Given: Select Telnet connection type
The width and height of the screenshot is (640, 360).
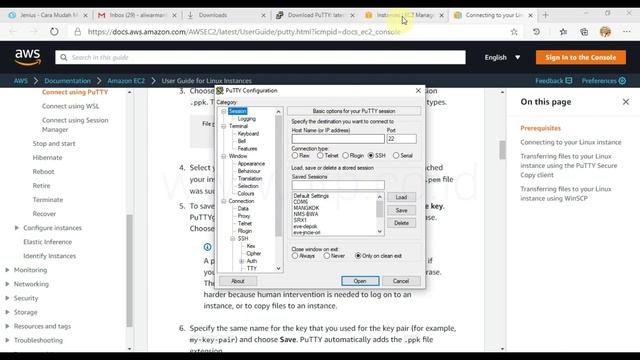Looking at the screenshot, I should [320, 156].
